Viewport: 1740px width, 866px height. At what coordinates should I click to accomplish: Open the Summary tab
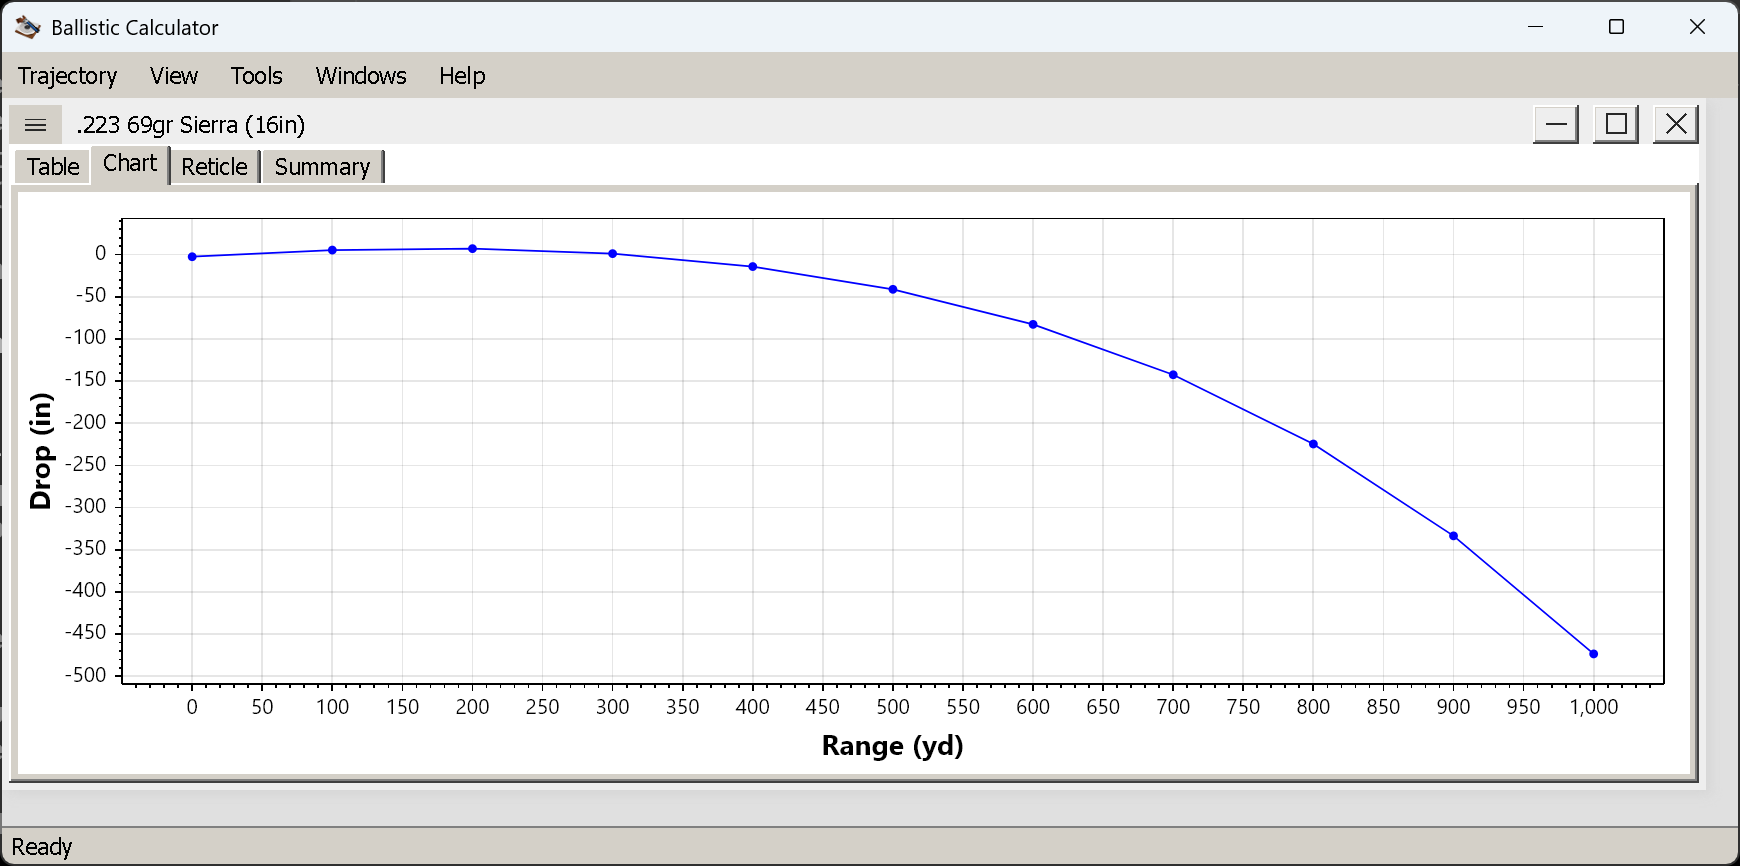[x=322, y=166]
